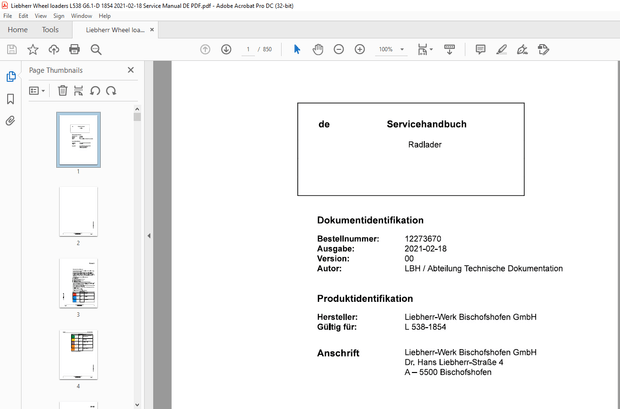Click the date 2021-02-18
The width and height of the screenshot is (620, 409).
pos(425,249)
